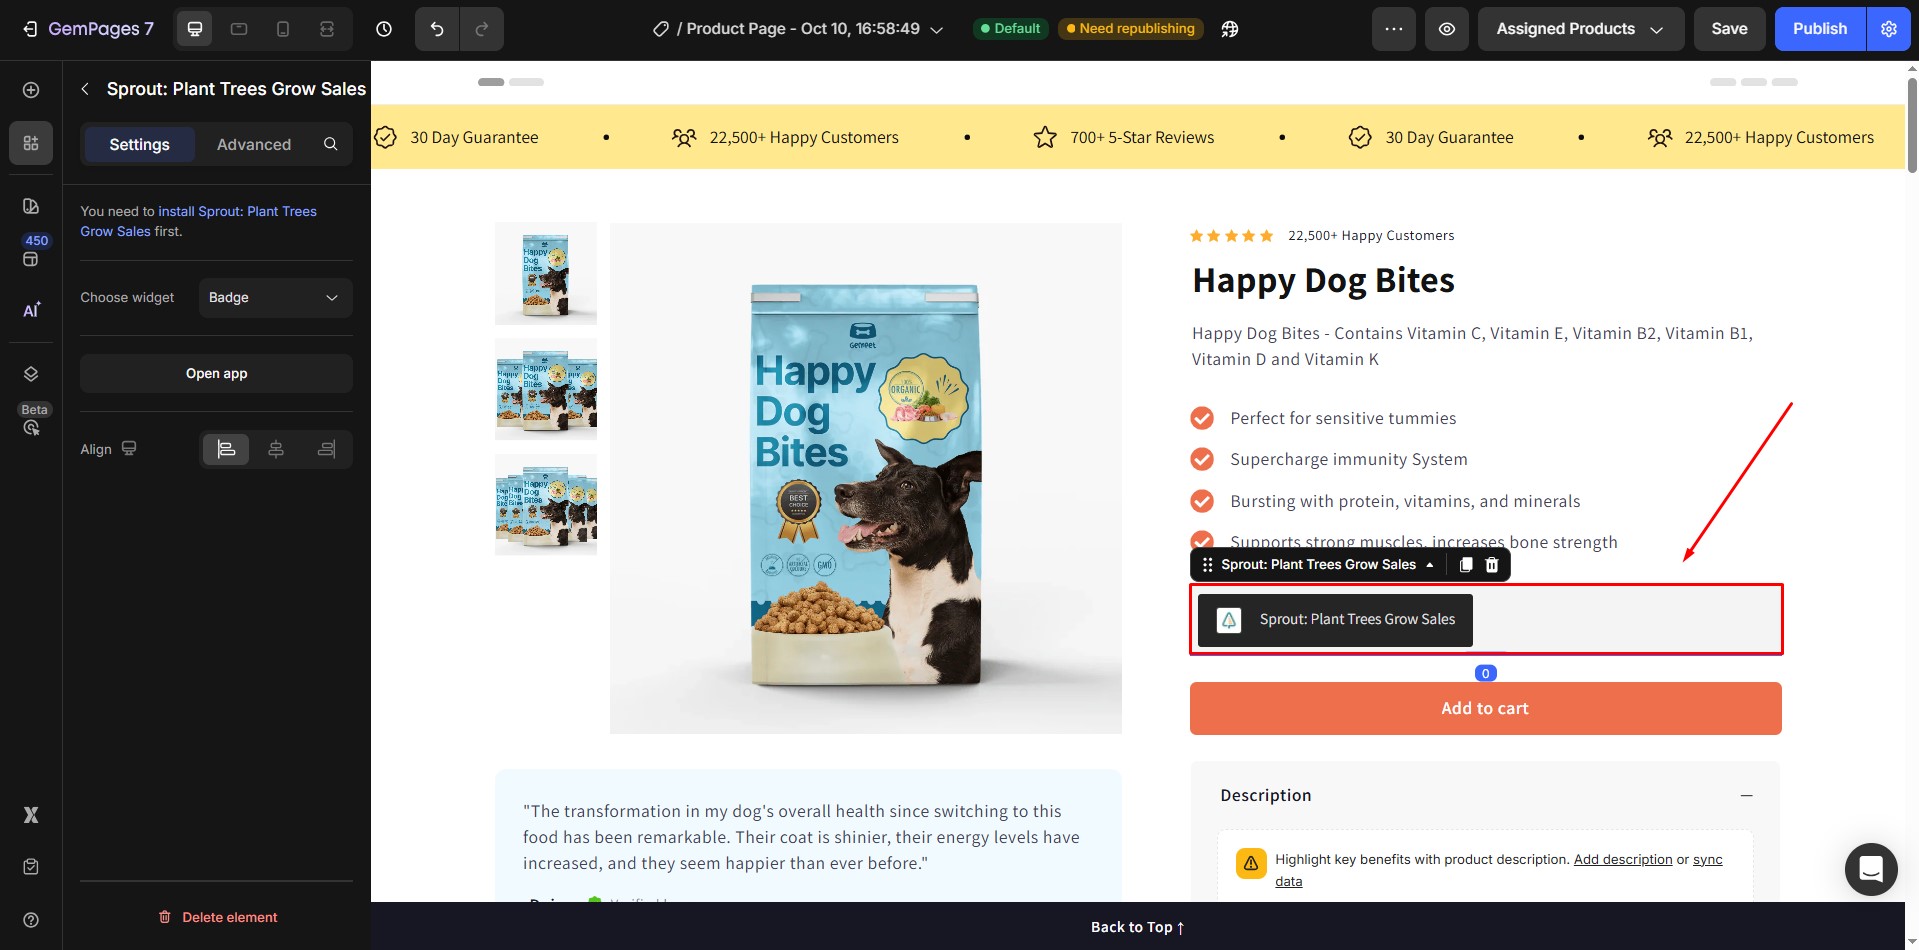Switch to desktop device view
This screenshot has height=950, width=1919.
tap(195, 29)
